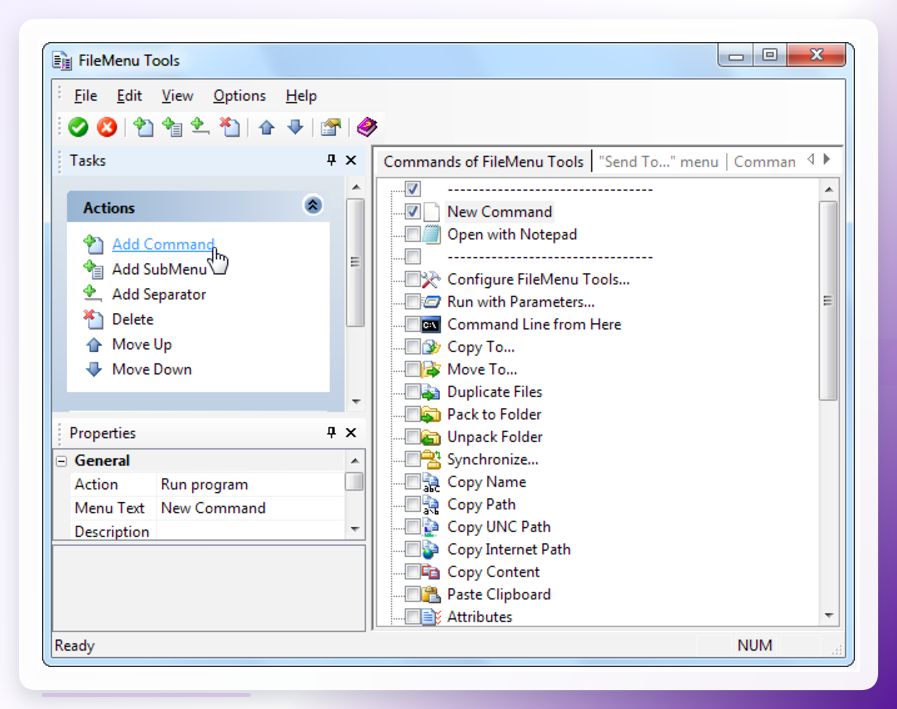Click the Synchronize icon in list

coord(431,460)
